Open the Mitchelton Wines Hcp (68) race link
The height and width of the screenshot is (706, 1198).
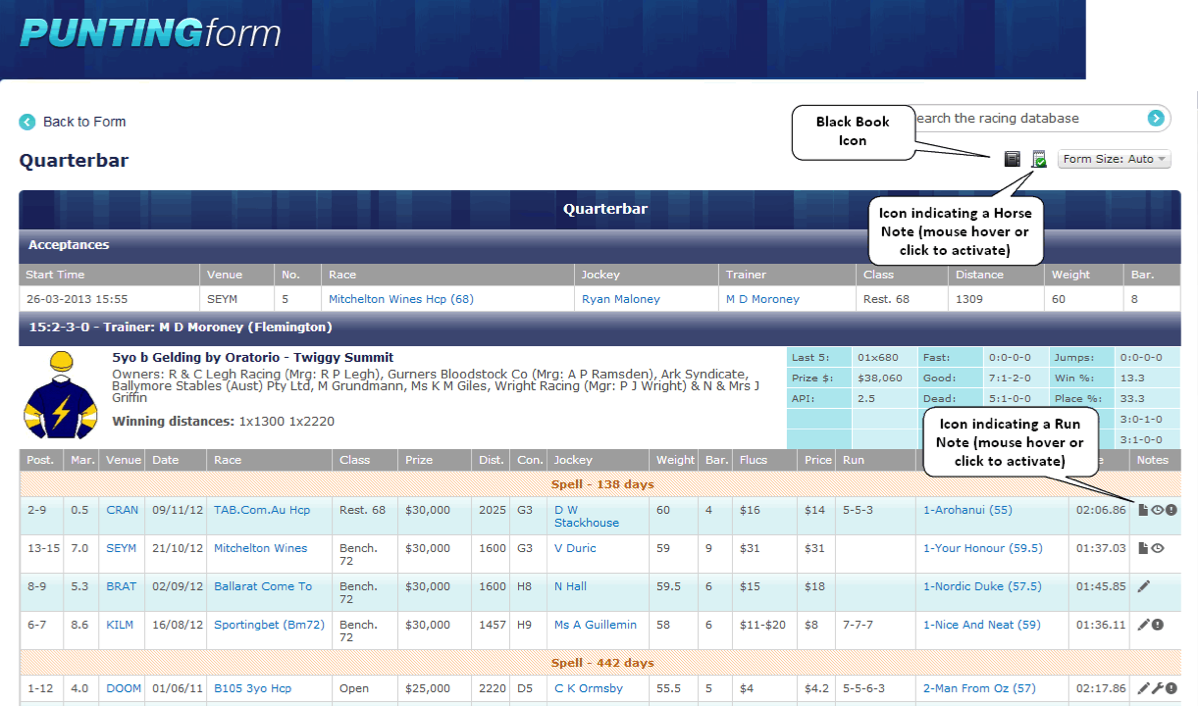401,299
